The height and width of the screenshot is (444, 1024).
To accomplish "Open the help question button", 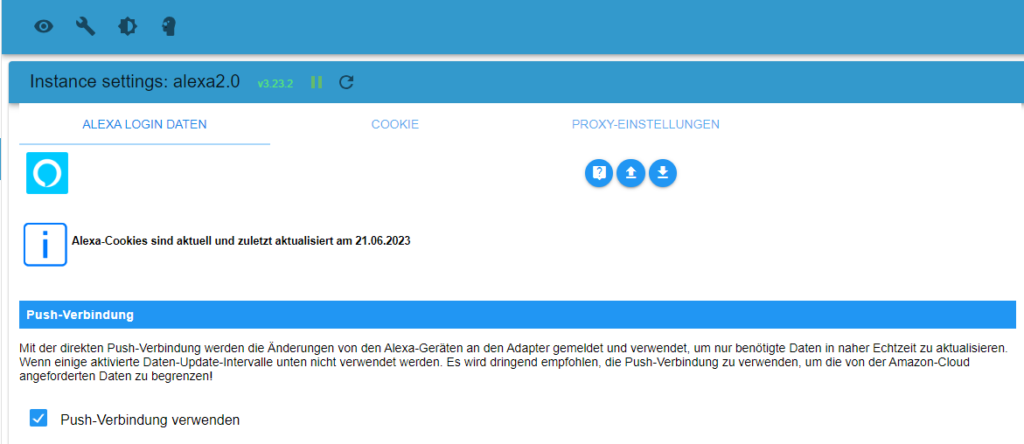I will click(599, 172).
